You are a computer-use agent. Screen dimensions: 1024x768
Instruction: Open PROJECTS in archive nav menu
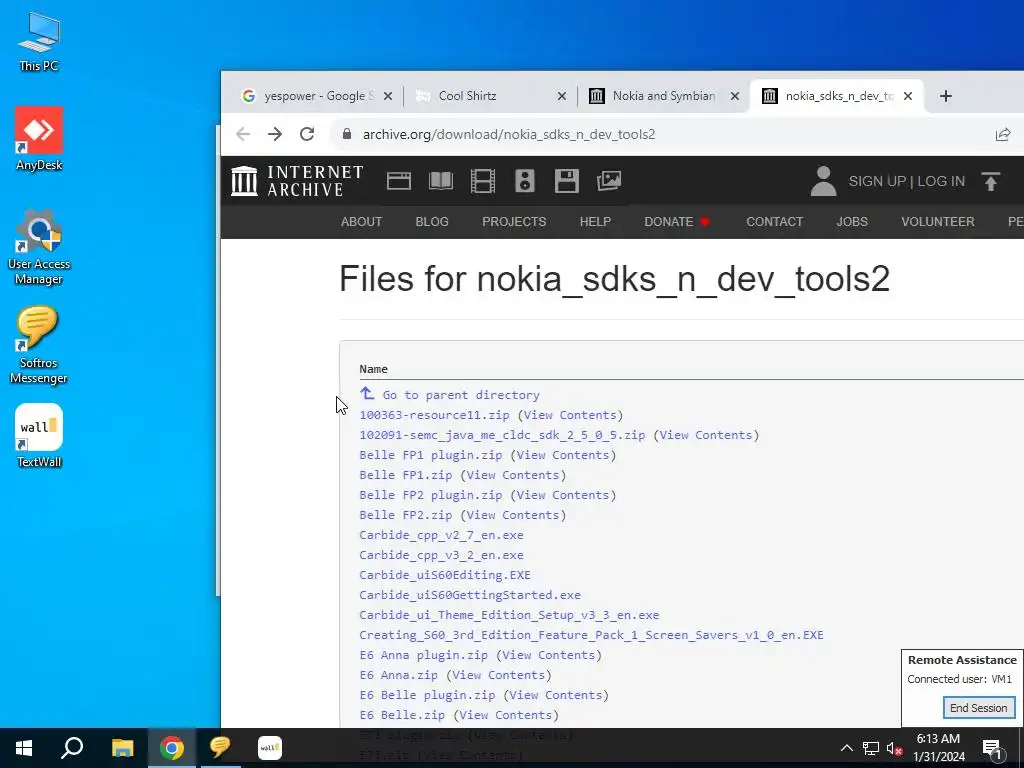514,221
